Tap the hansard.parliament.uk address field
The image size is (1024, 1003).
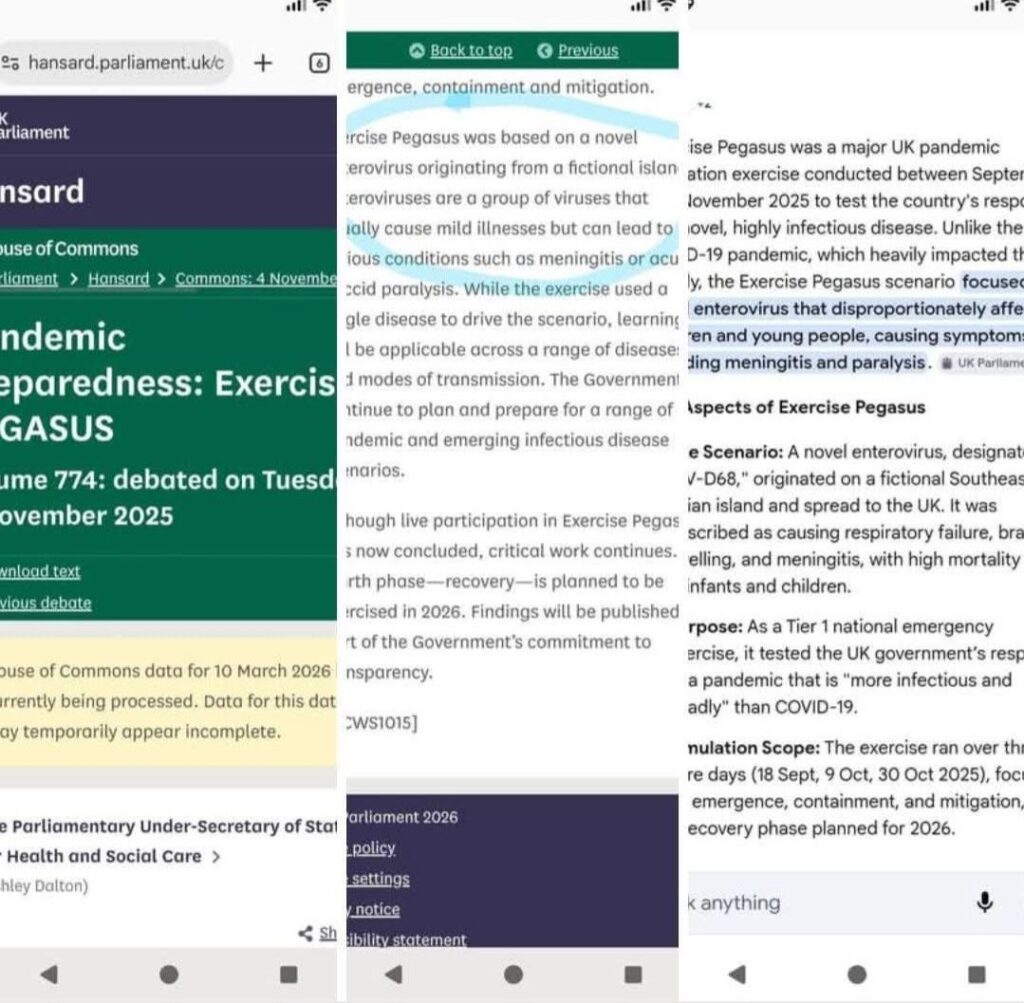[125, 63]
